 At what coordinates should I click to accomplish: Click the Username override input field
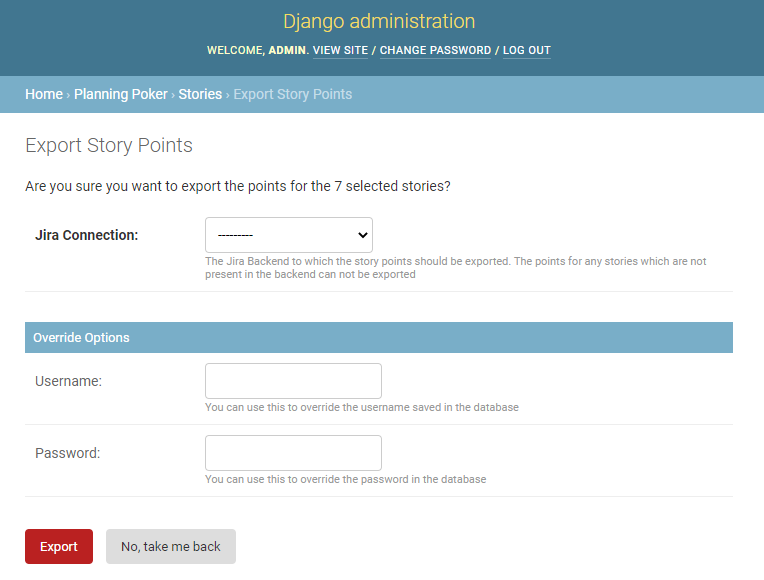click(293, 381)
